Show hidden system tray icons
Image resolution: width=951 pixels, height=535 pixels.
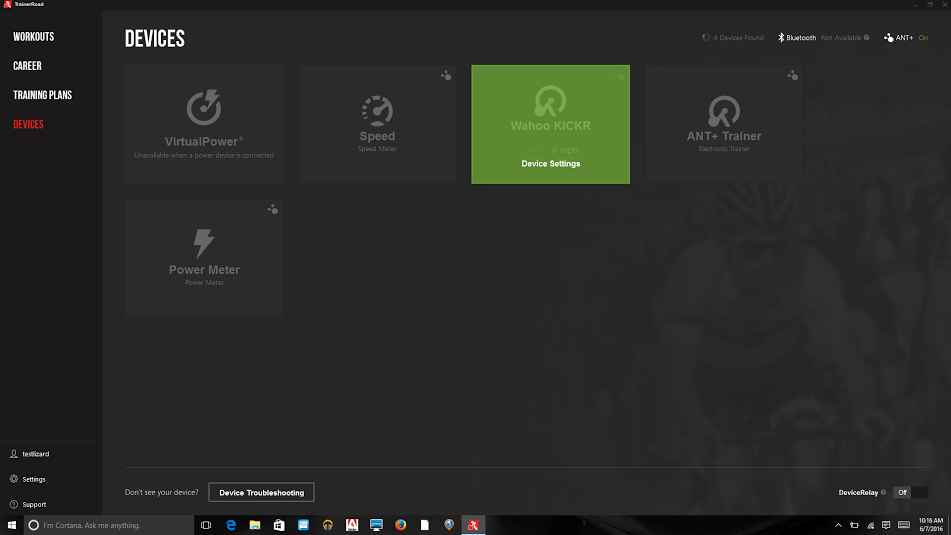click(838, 525)
